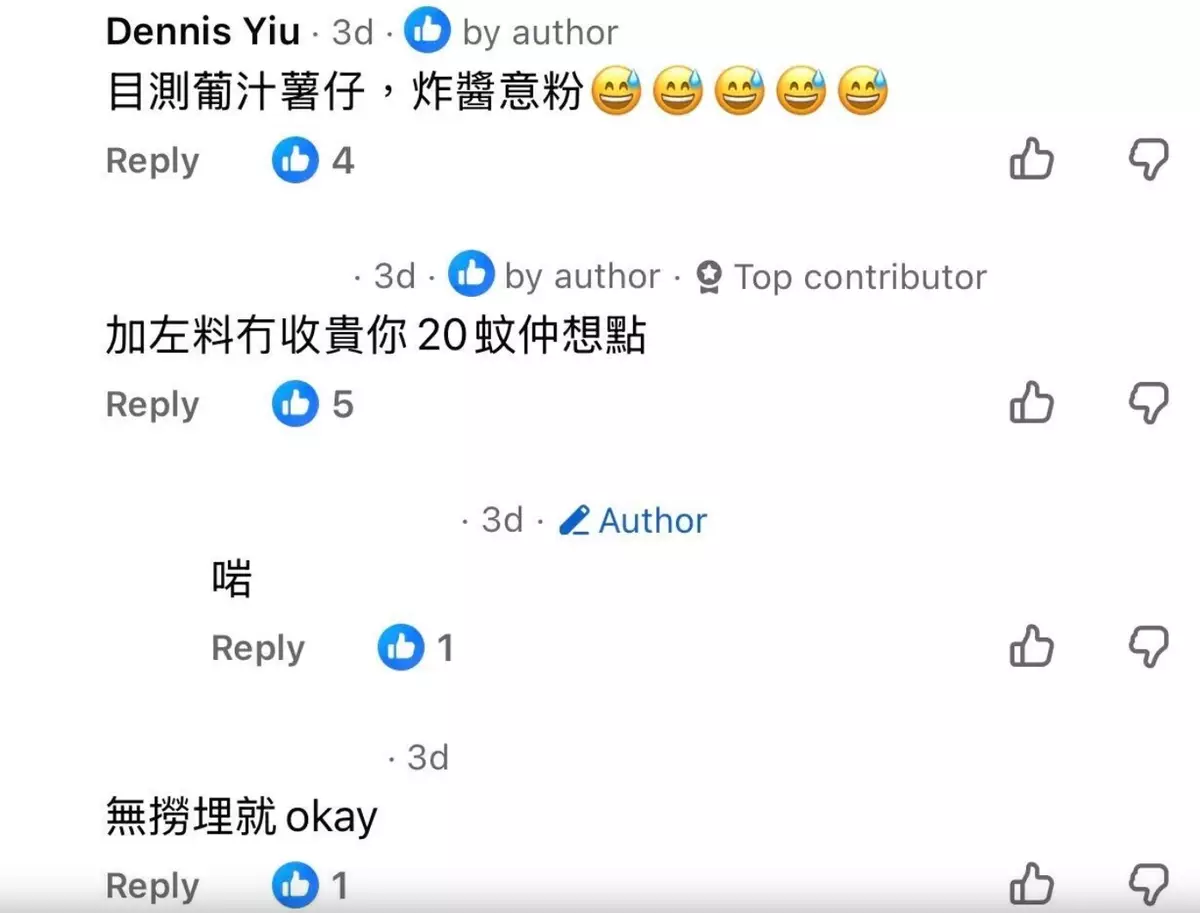Reply to Dennis Yiu's comment
Image resolution: width=1200 pixels, height=913 pixels.
pos(152,161)
